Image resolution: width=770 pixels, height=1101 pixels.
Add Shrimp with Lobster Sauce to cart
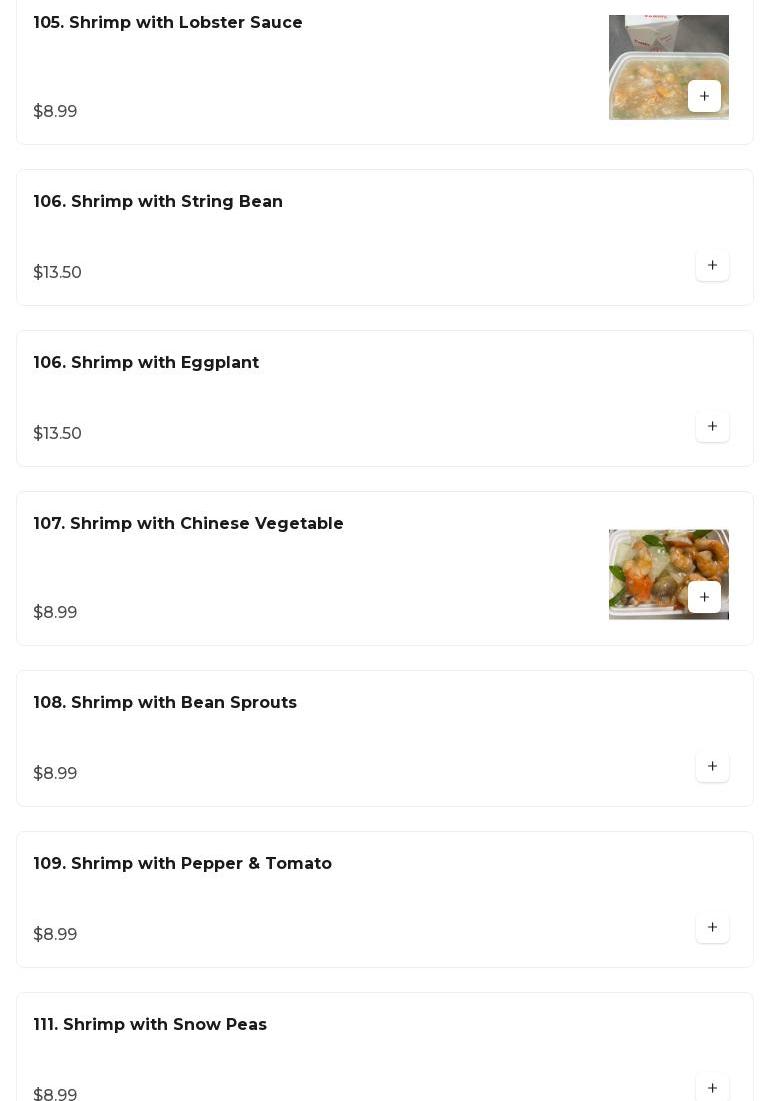pyautogui.click(x=704, y=96)
